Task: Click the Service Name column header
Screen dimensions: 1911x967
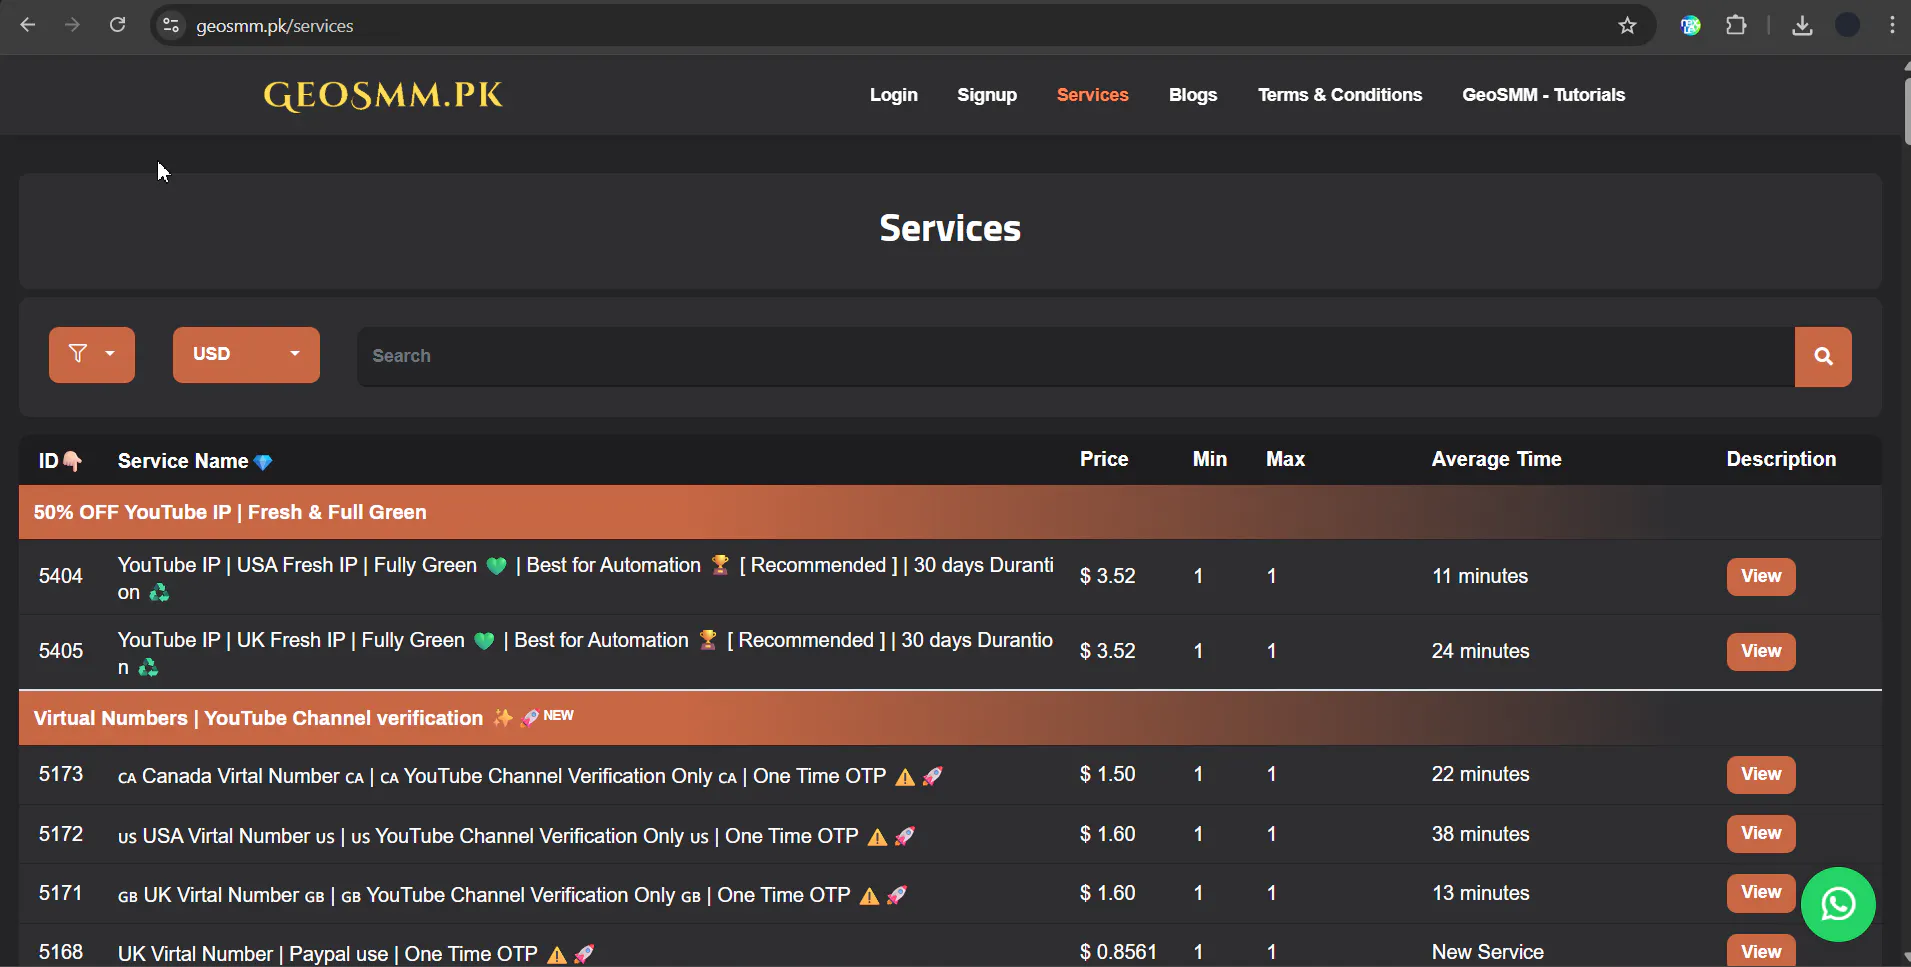Action: (x=195, y=461)
